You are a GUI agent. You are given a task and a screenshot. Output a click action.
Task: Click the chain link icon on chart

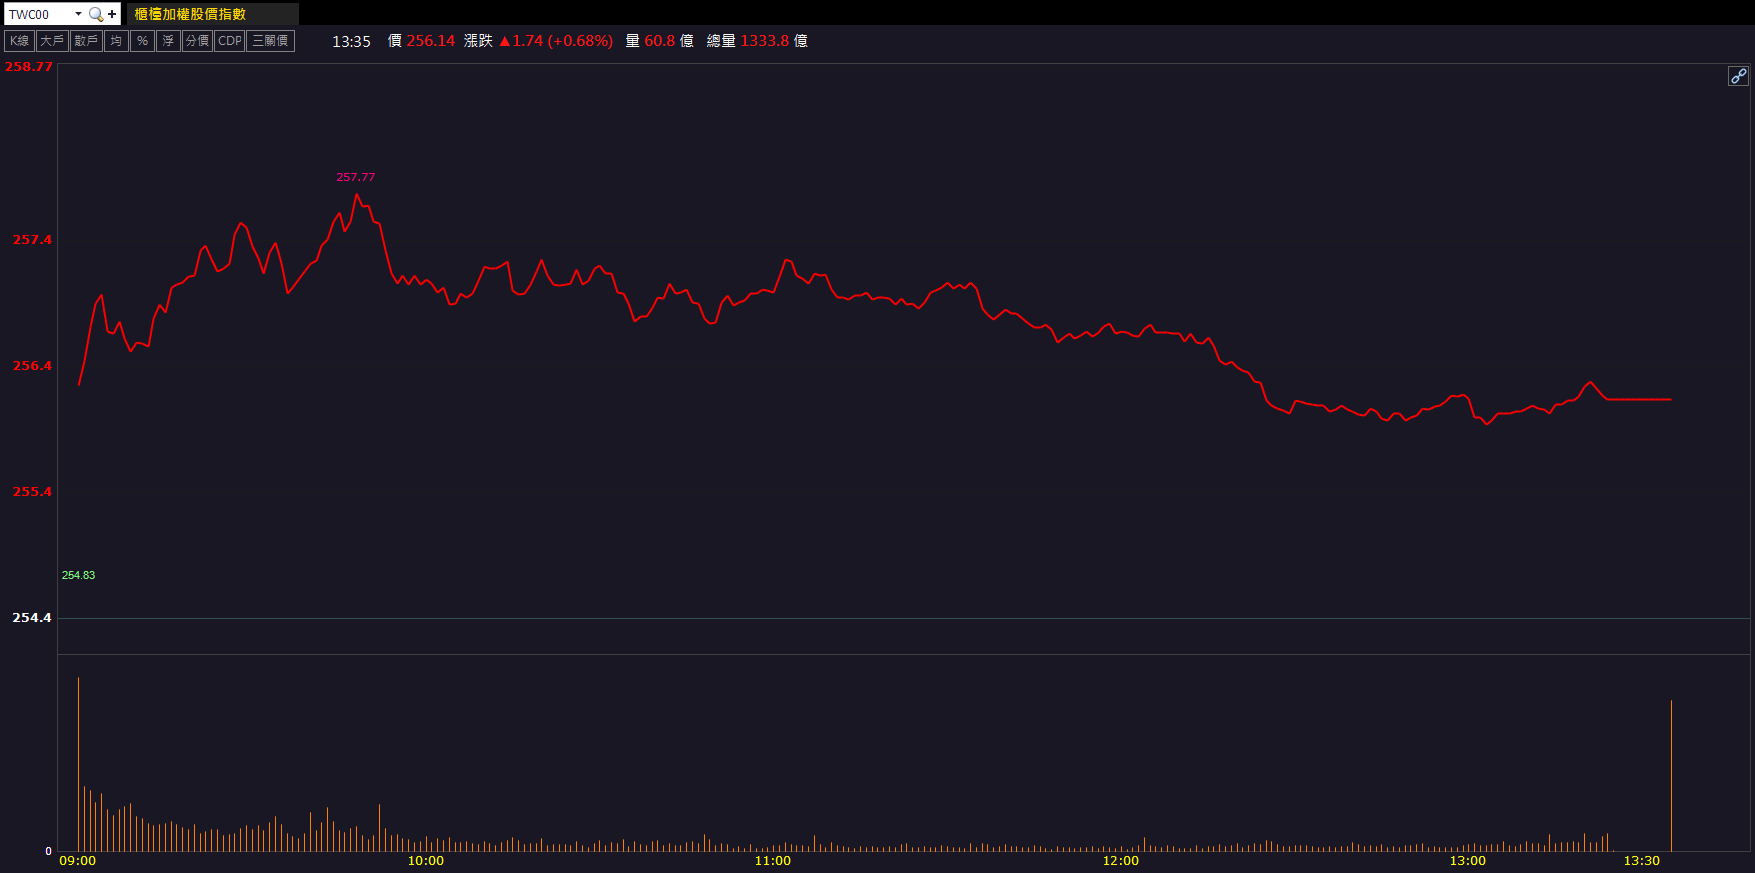click(x=1738, y=76)
